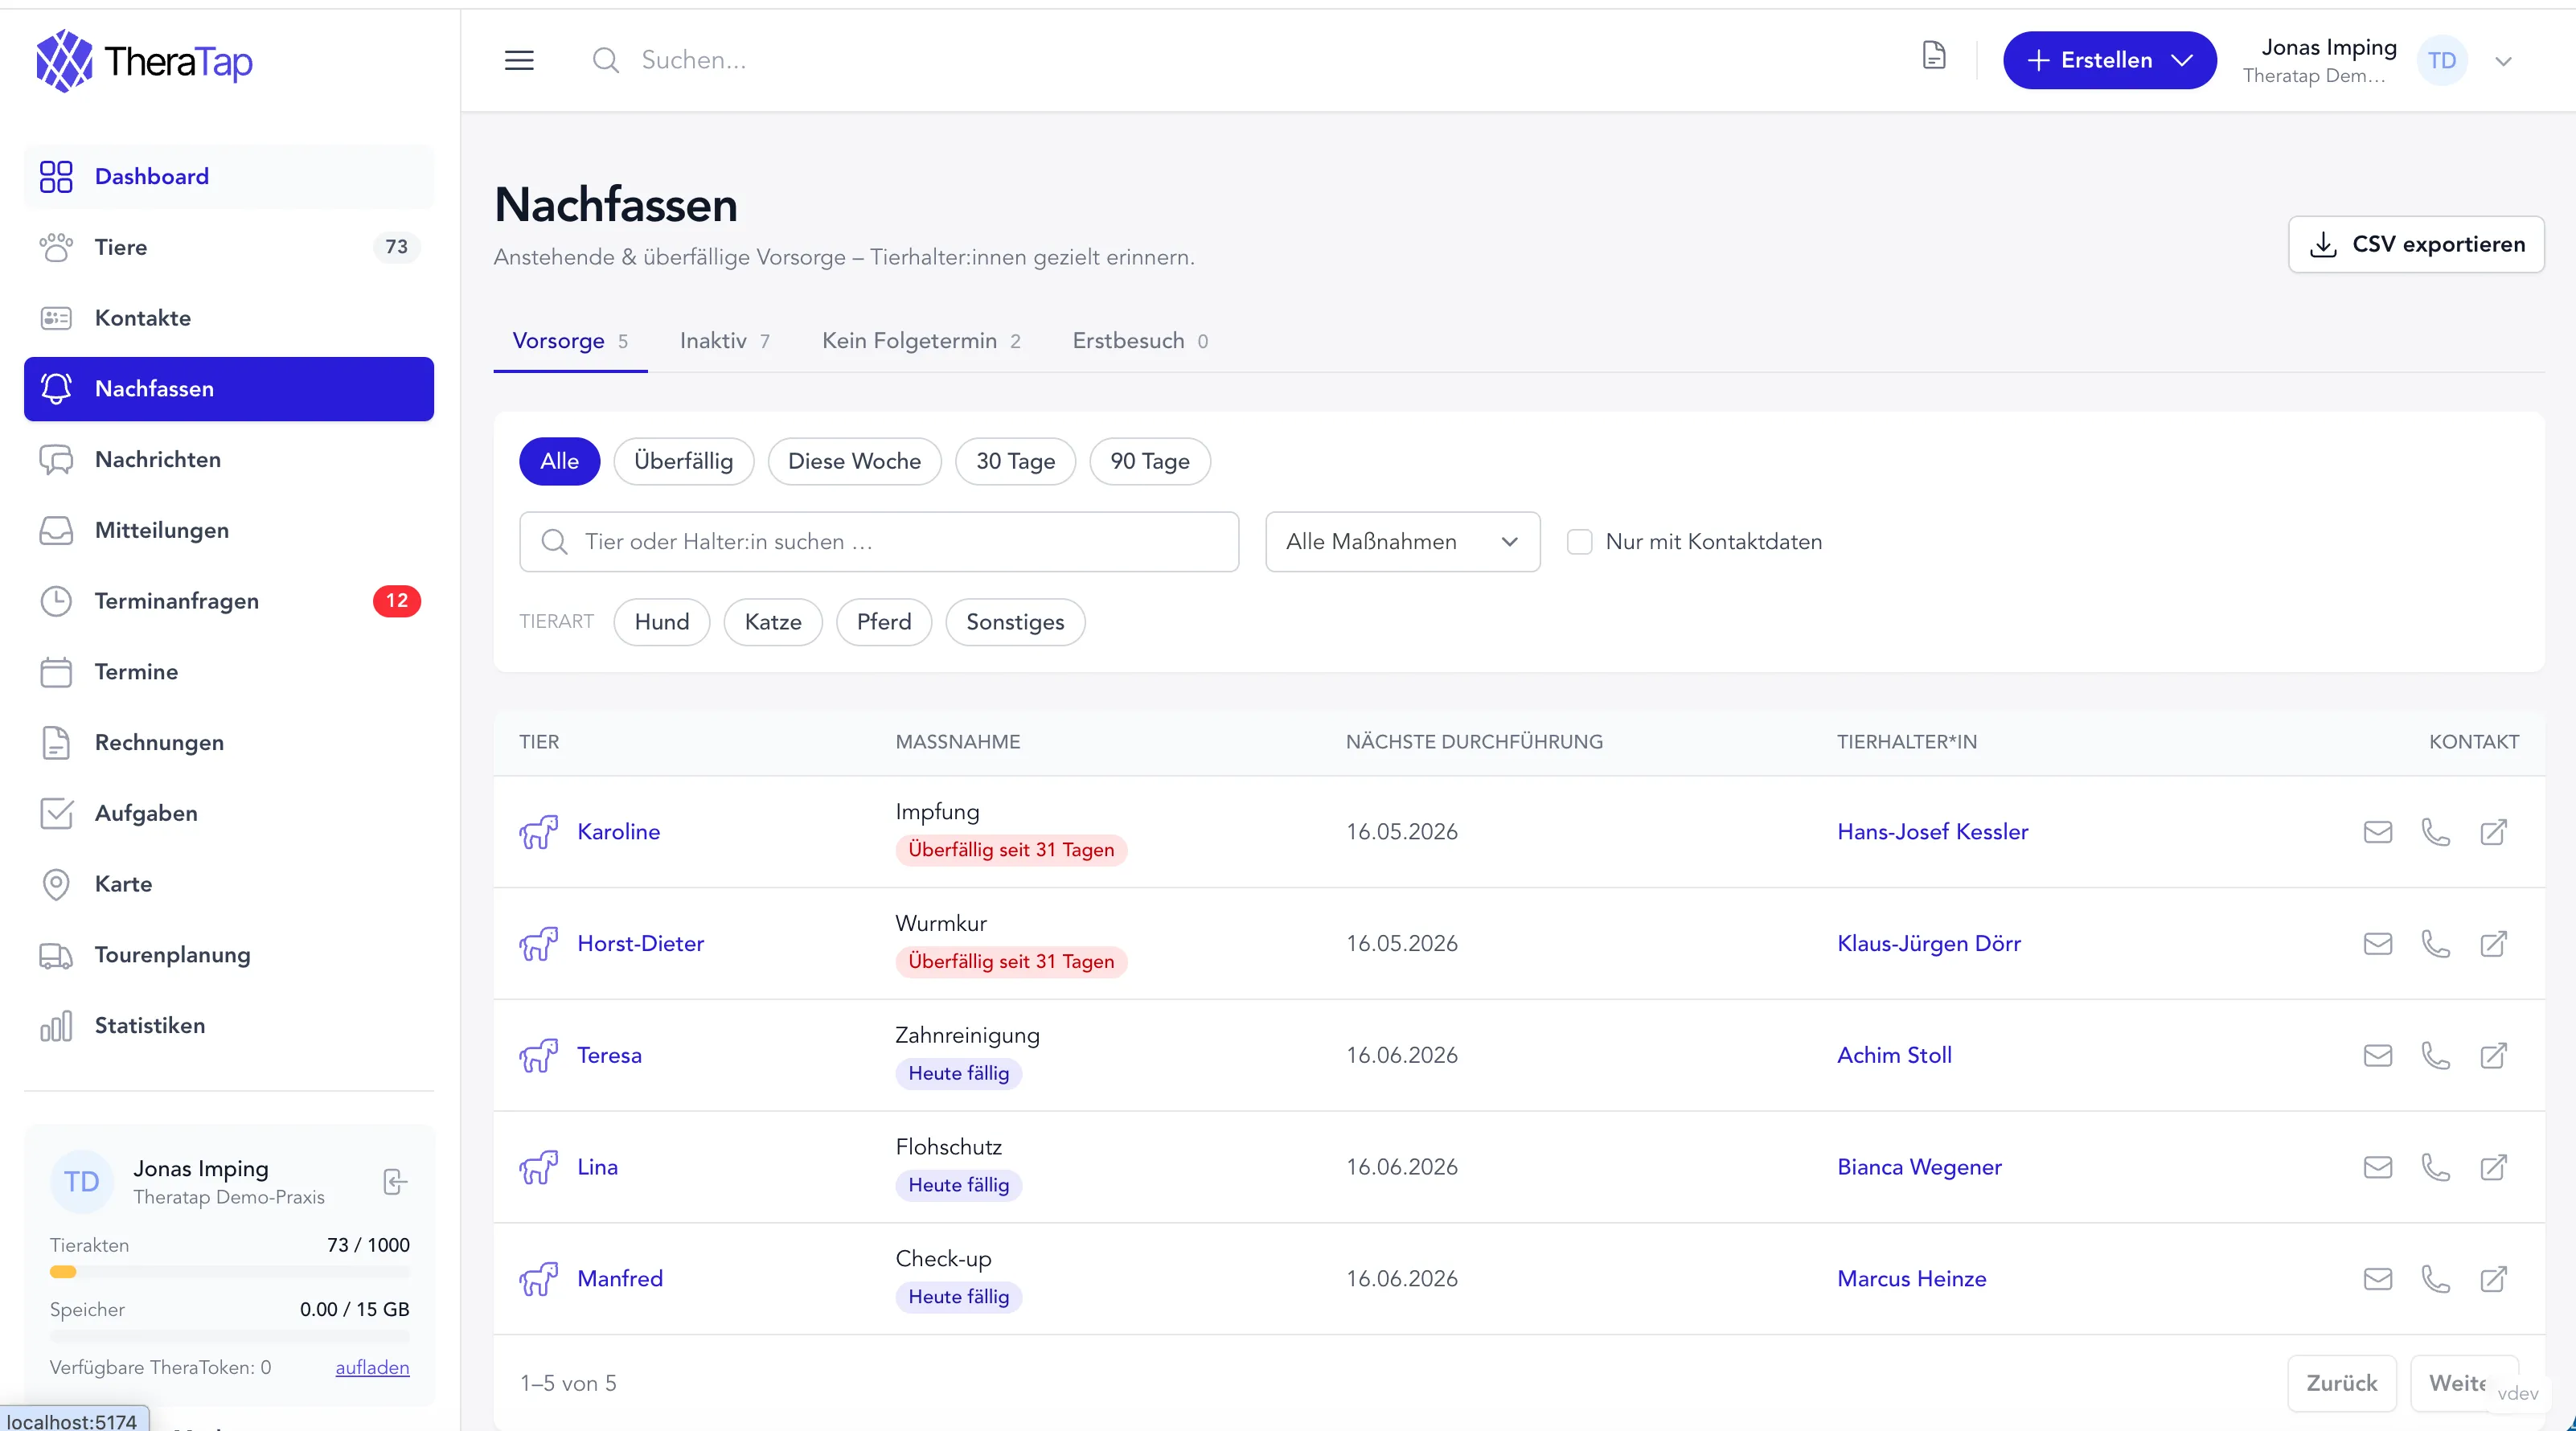Click the Tierakten usage progress bar
The width and height of the screenshot is (2576, 1431).
[x=230, y=1272]
